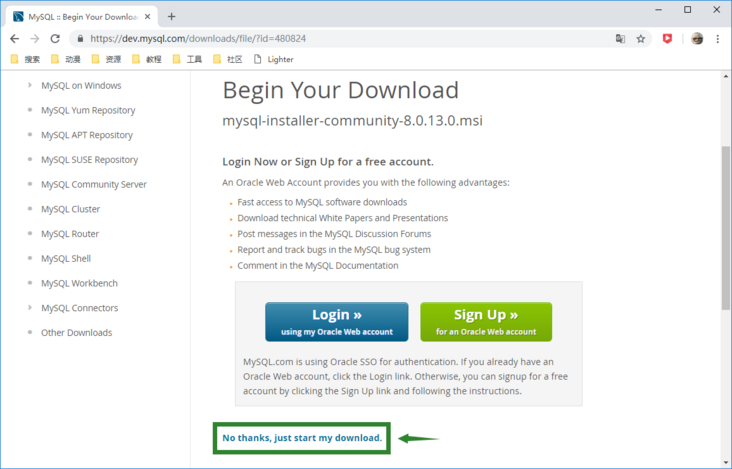The image size is (732, 469).
Task: Open MySQL Community Server link
Action: 94,184
